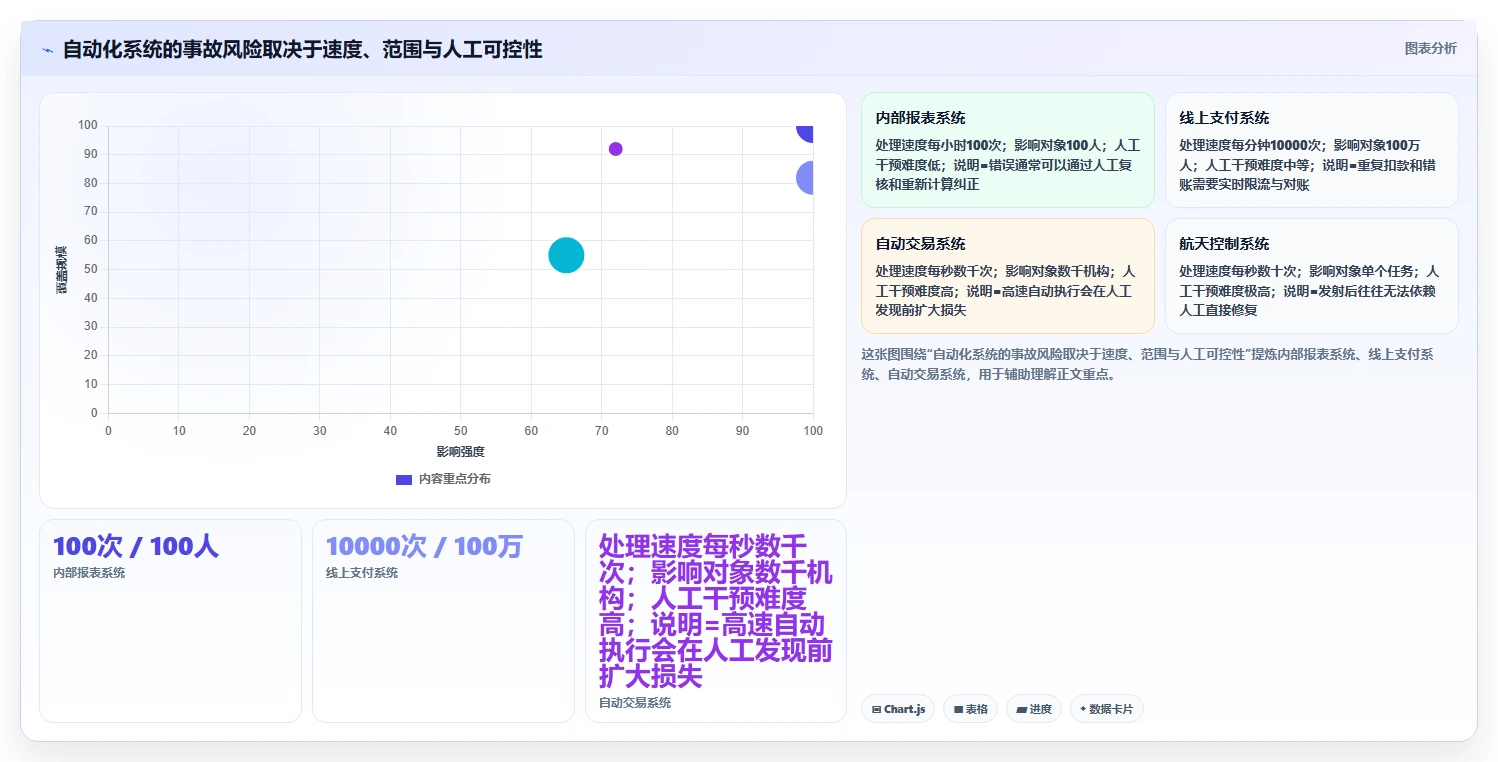1498x762 pixels.
Task: Click the 线上支付系统 heading in the top-right card
Action: [x=1224, y=118]
